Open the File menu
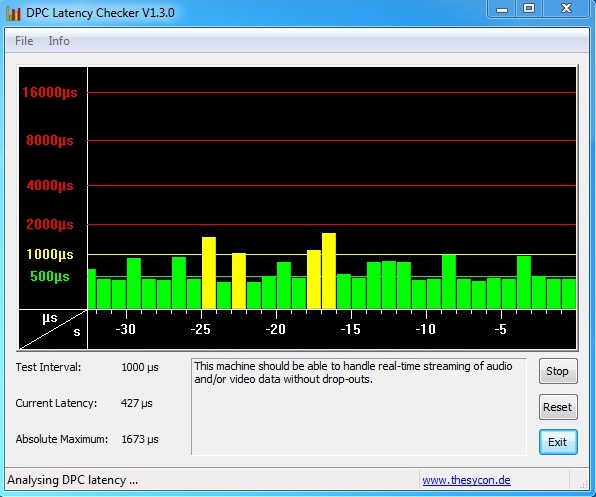 [x=24, y=41]
